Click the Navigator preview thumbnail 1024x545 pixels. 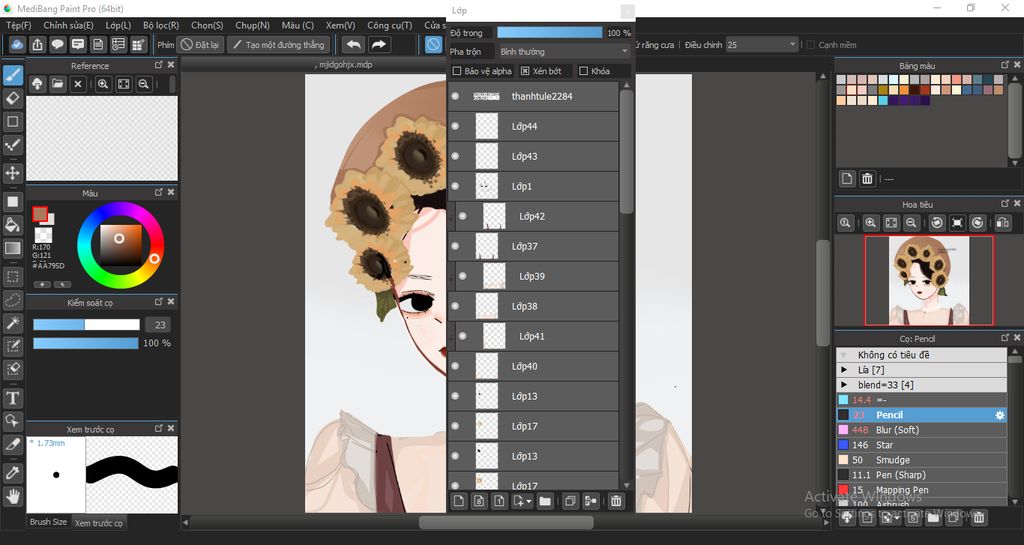(929, 280)
